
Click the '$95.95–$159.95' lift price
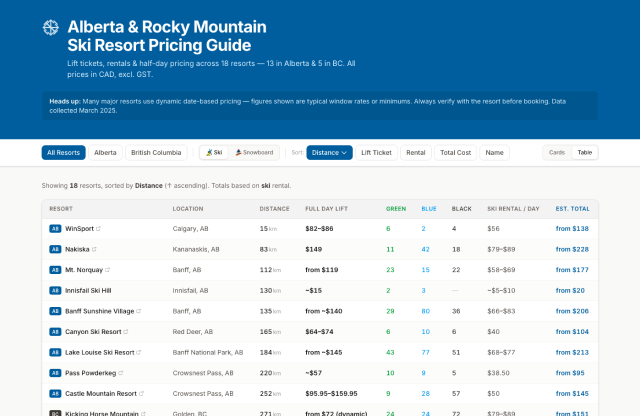[331, 394]
